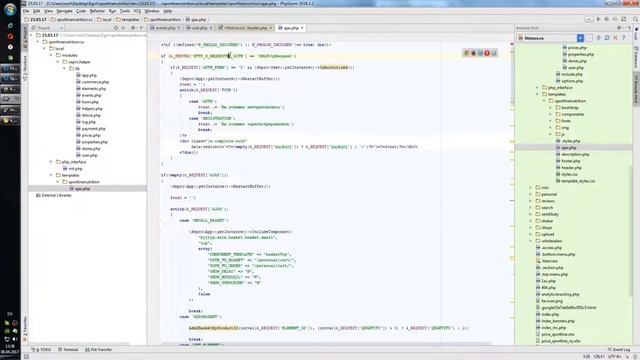Select External Libraries in Project tree
640x360 pixels.
pyautogui.click(x=53, y=195)
